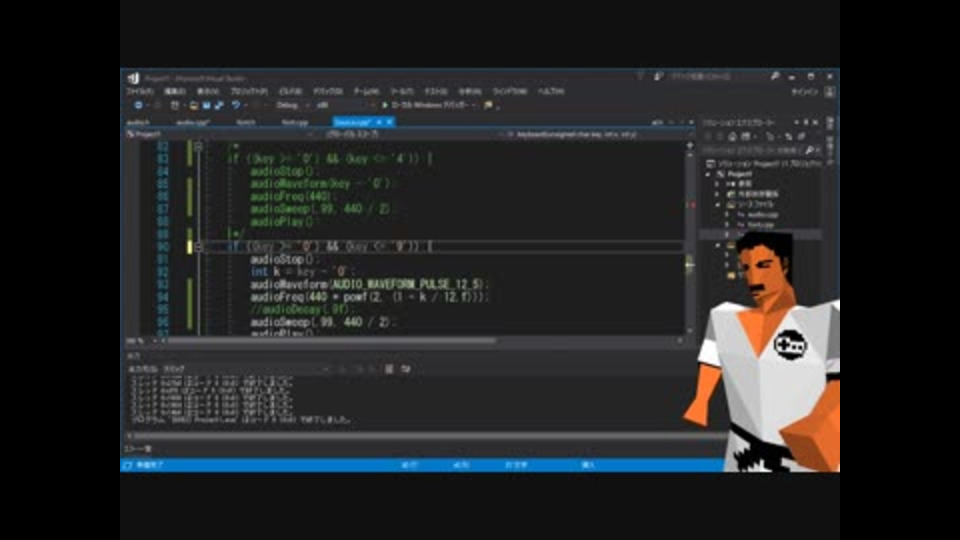Image resolution: width=960 pixels, height=540 pixels.
Task: Open the Project menu
Action: click(249, 91)
